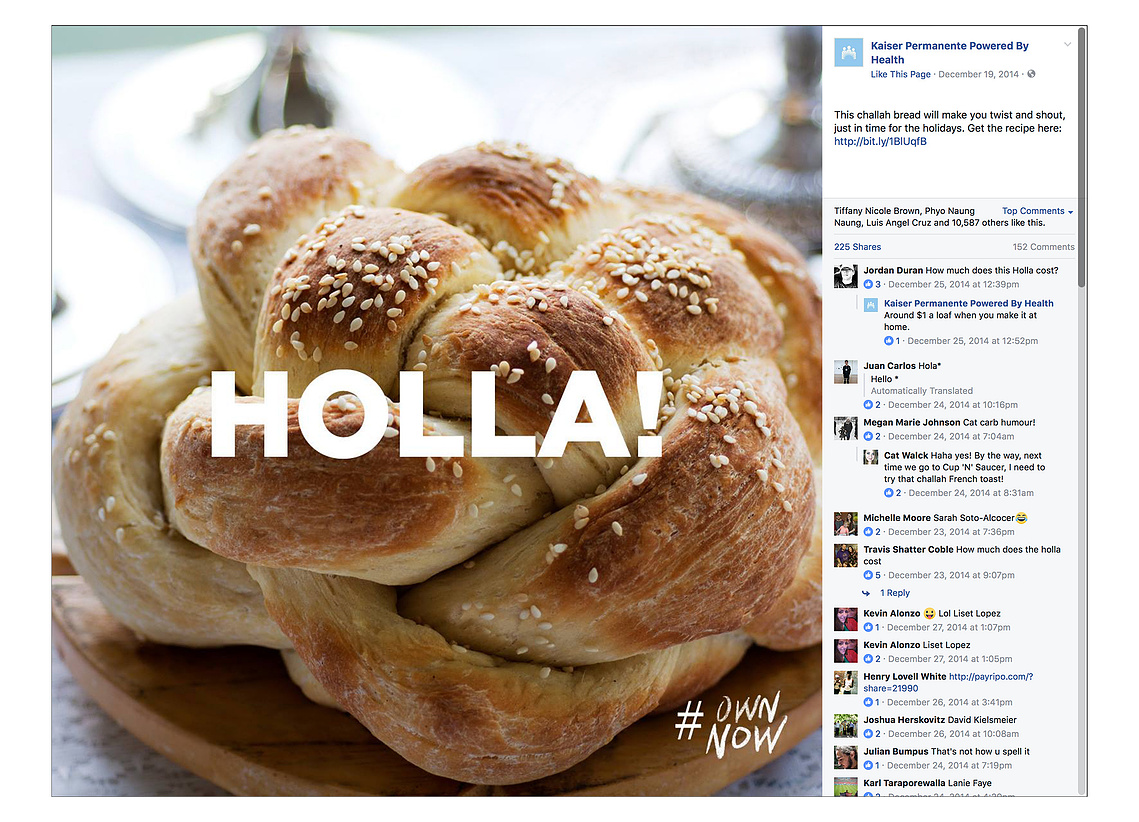Click the like reaction icon on Jordan Duran's comment
The height and width of the screenshot is (822, 1139).
click(x=868, y=285)
